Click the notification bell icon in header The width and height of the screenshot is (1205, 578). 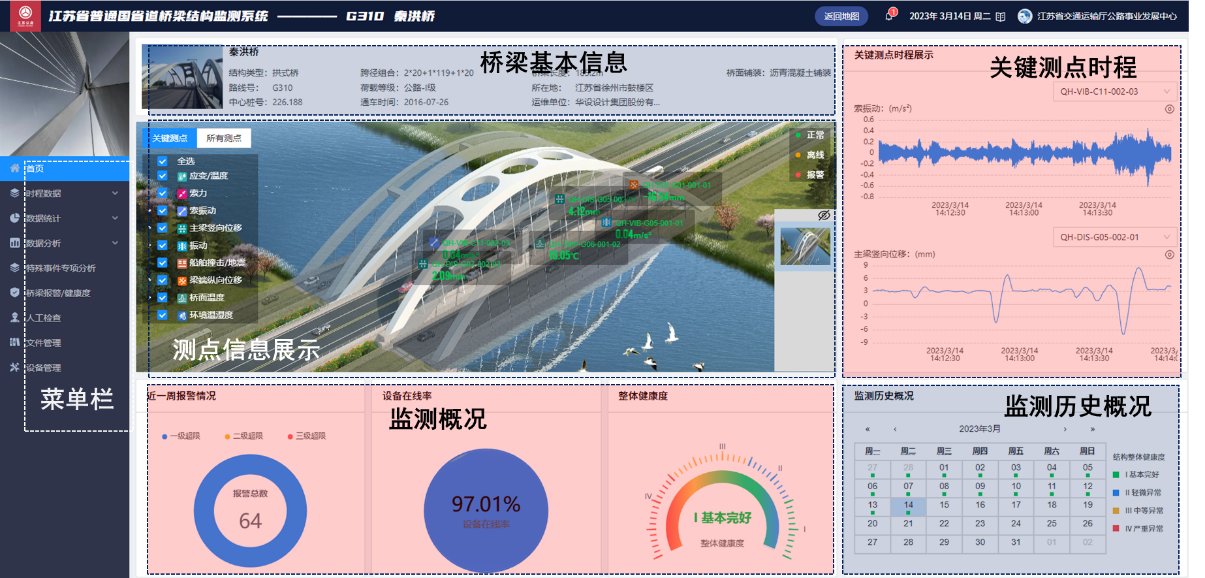(889, 16)
